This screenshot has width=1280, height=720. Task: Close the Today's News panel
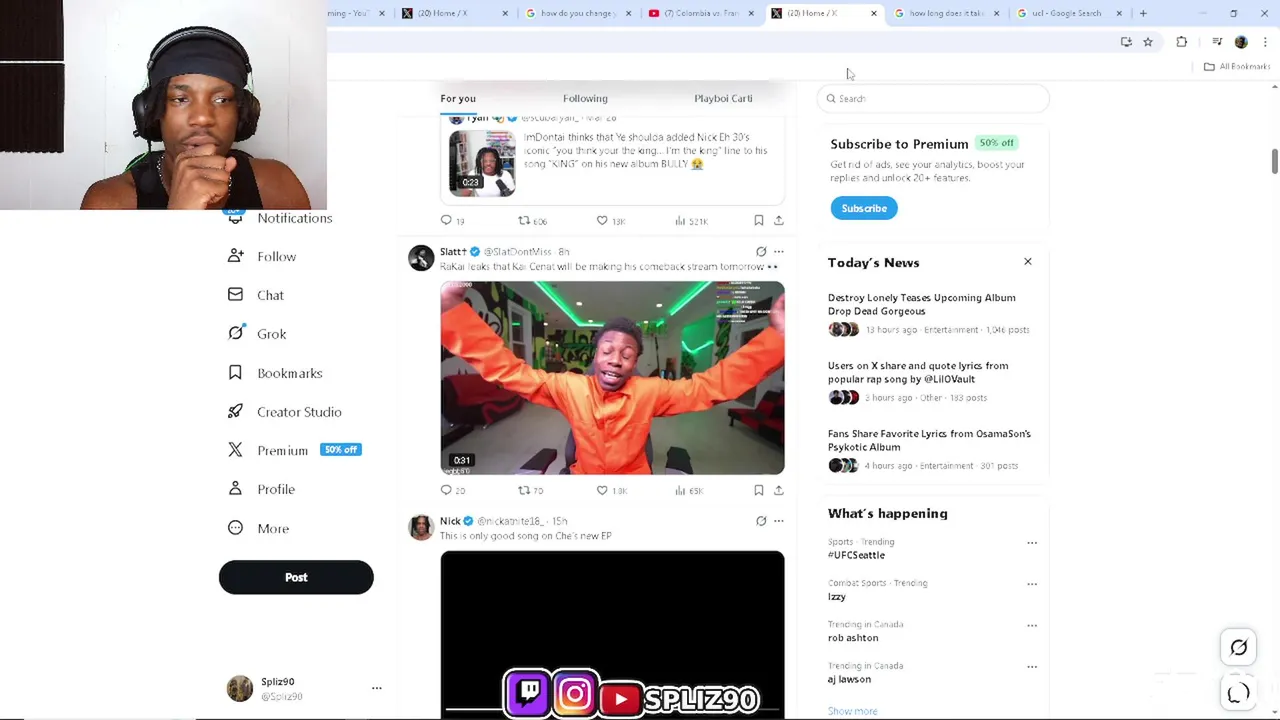point(1027,262)
